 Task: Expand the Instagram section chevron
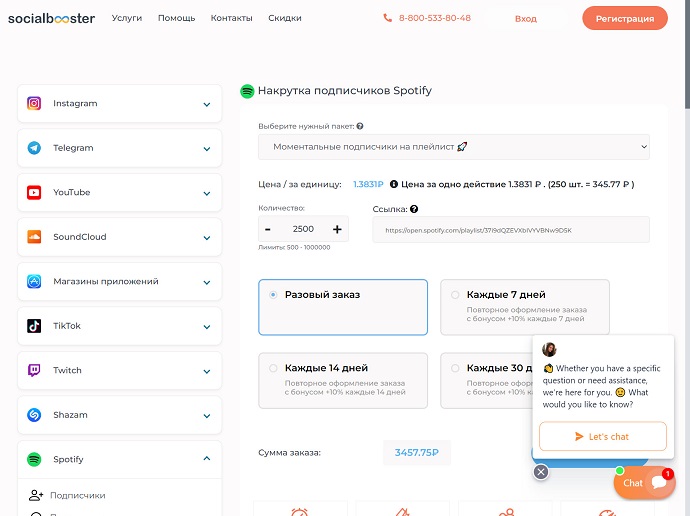(x=207, y=105)
